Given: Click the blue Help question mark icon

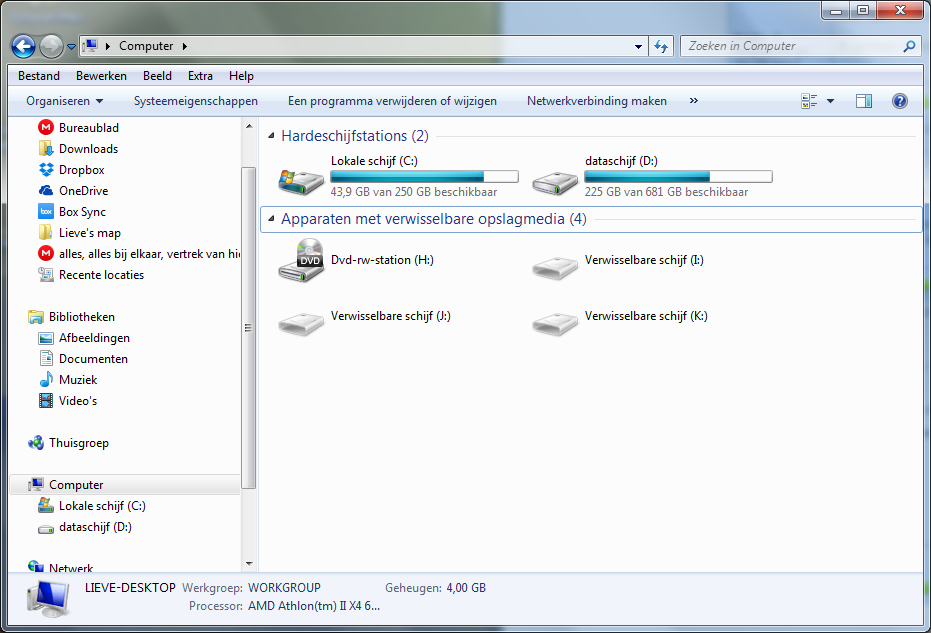Looking at the screenshot, I should pos(900,101).
